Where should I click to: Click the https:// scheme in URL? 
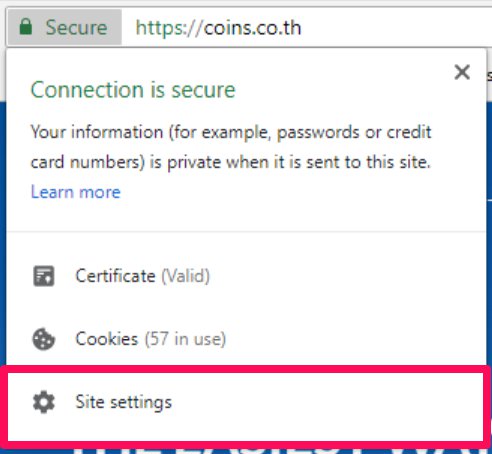pyautogui.click(x=169, y=28)
